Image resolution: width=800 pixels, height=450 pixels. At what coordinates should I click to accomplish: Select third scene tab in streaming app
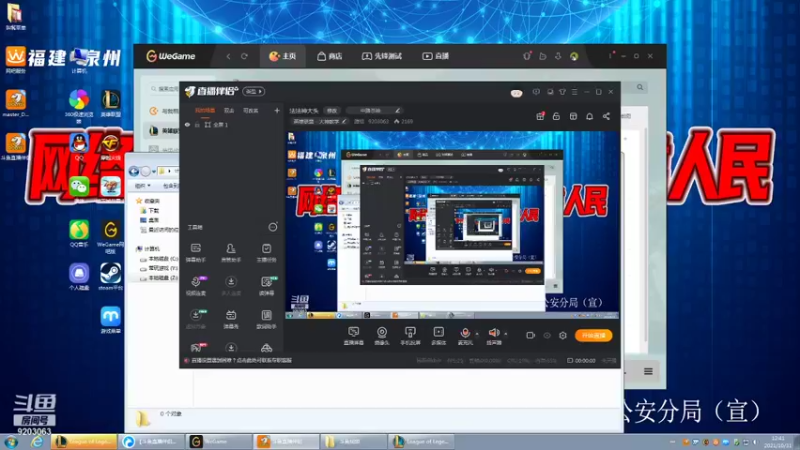251,110
